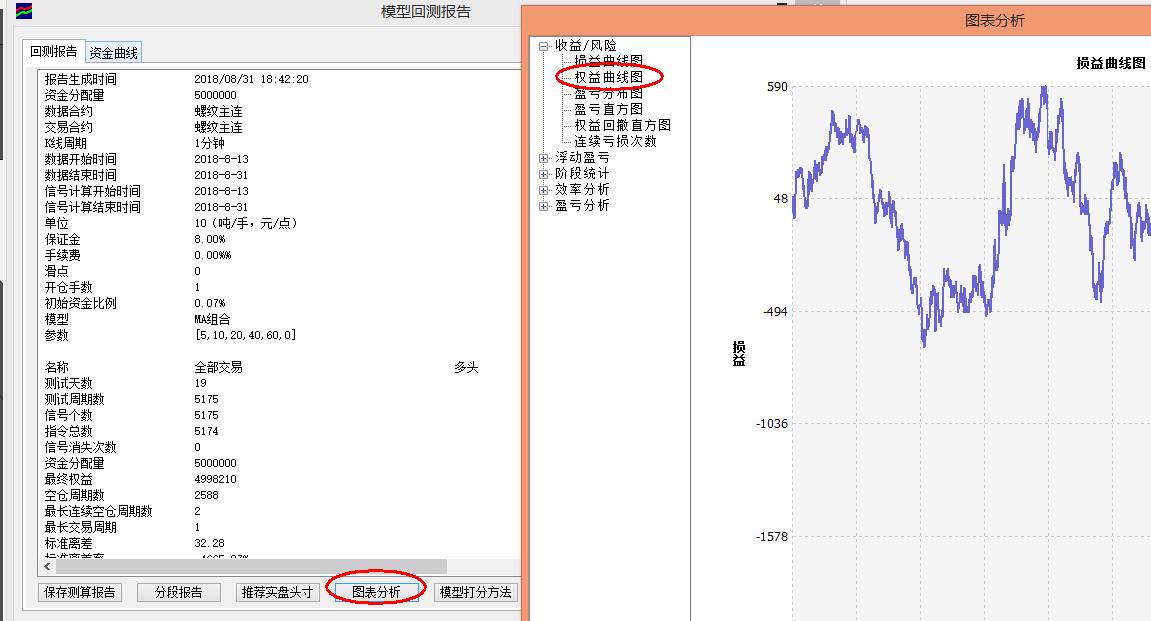Click the report's horizontal scrollbar left arrow
This screenshot has width=1151, height=621.
click(x=47, y=567)
